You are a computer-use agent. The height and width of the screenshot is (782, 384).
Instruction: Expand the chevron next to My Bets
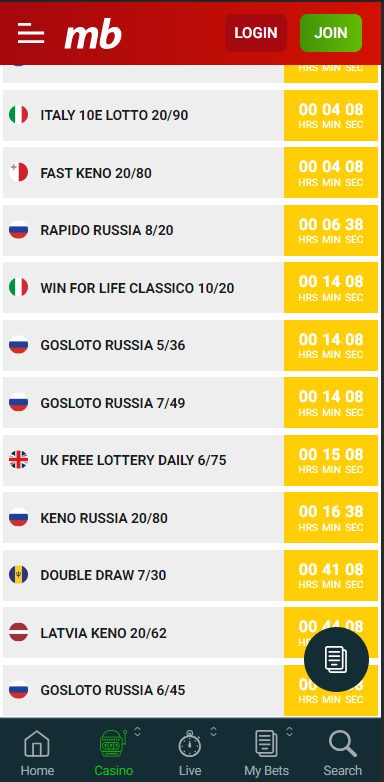click(290, 732)
